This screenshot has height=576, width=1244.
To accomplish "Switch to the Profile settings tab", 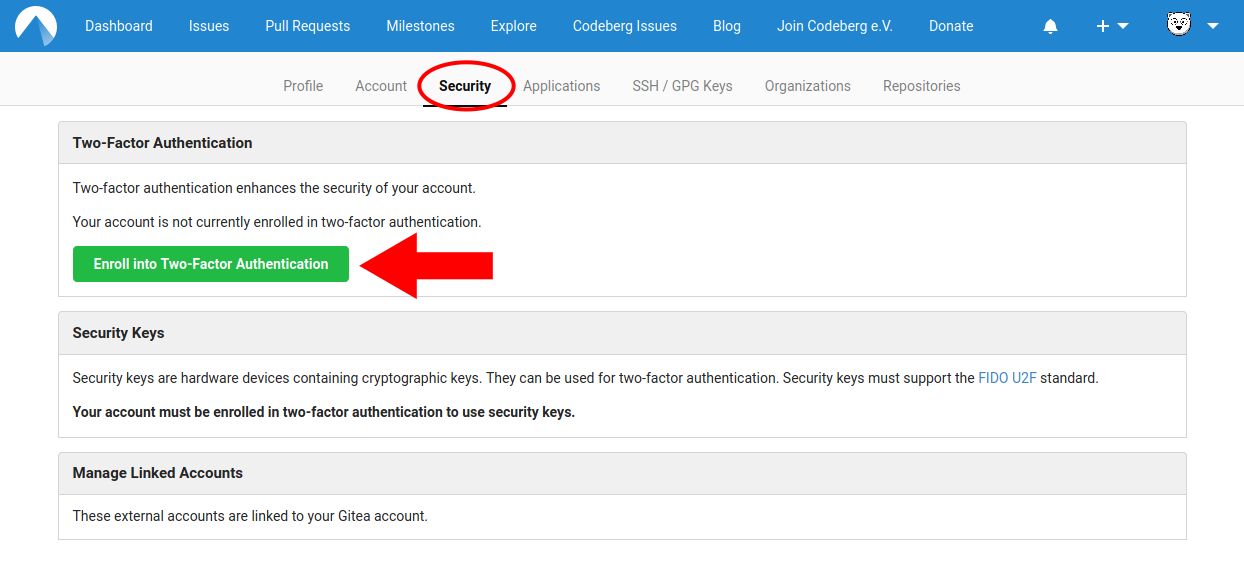I will click(303, 86).
